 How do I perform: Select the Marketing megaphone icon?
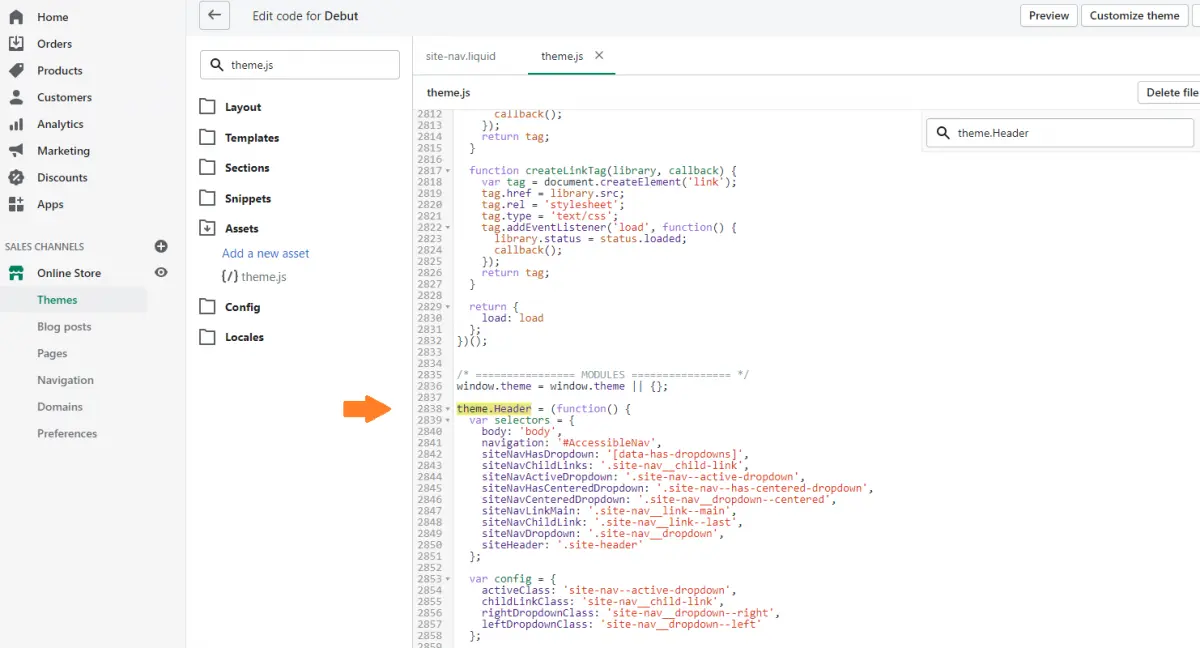pyautogui.click(x=16, y=150)
